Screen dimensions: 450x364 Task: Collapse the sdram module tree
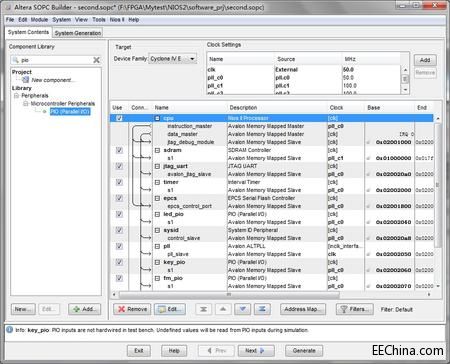tap(158, 150)
